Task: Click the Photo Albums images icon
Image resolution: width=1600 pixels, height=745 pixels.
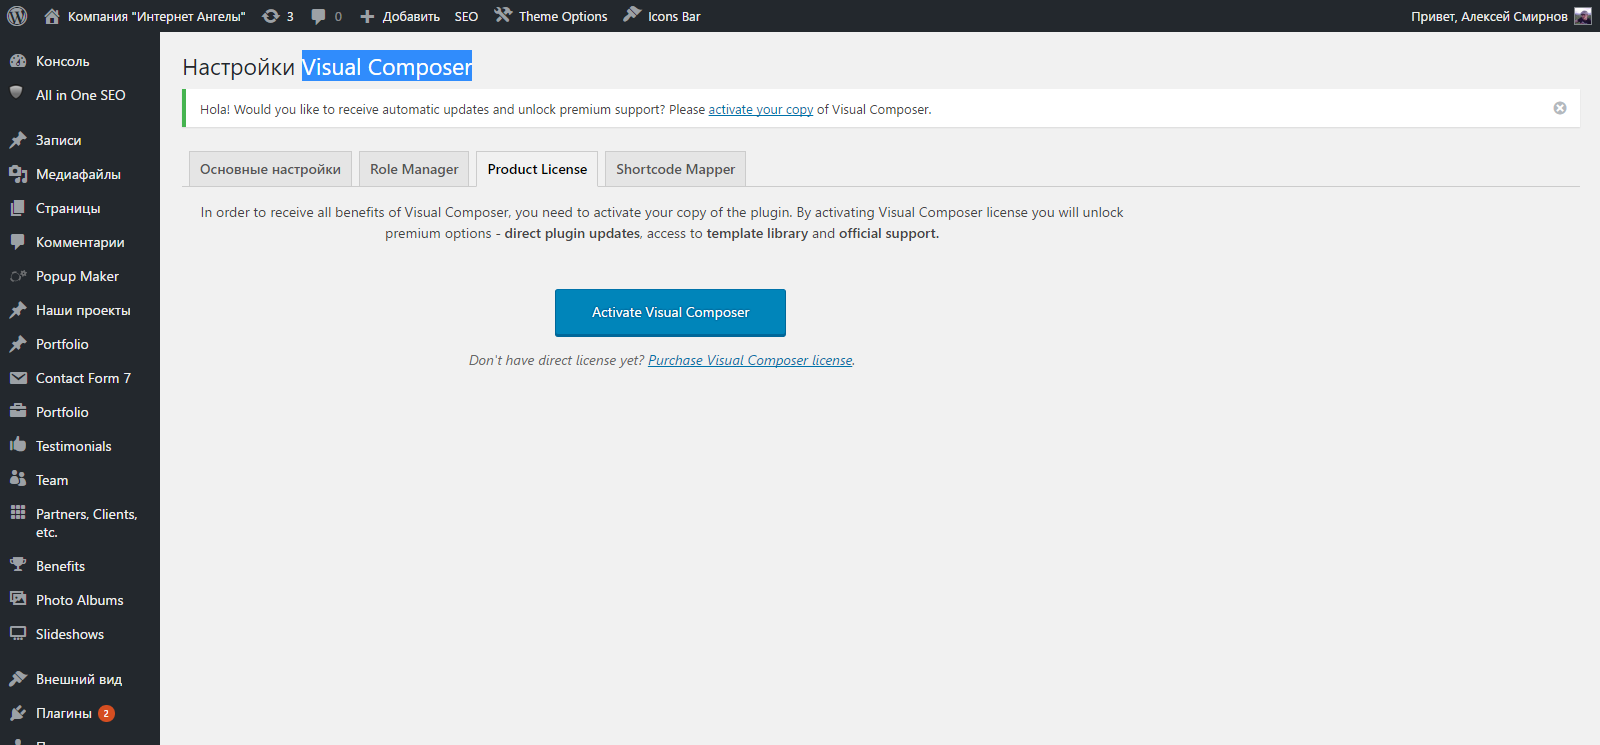Action: (18, 599)
